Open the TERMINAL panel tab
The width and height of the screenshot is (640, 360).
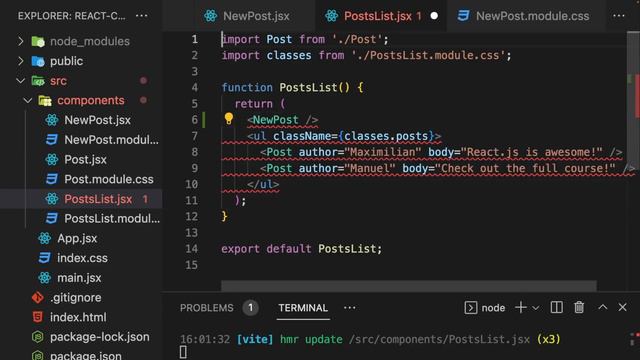pos(303,308)
